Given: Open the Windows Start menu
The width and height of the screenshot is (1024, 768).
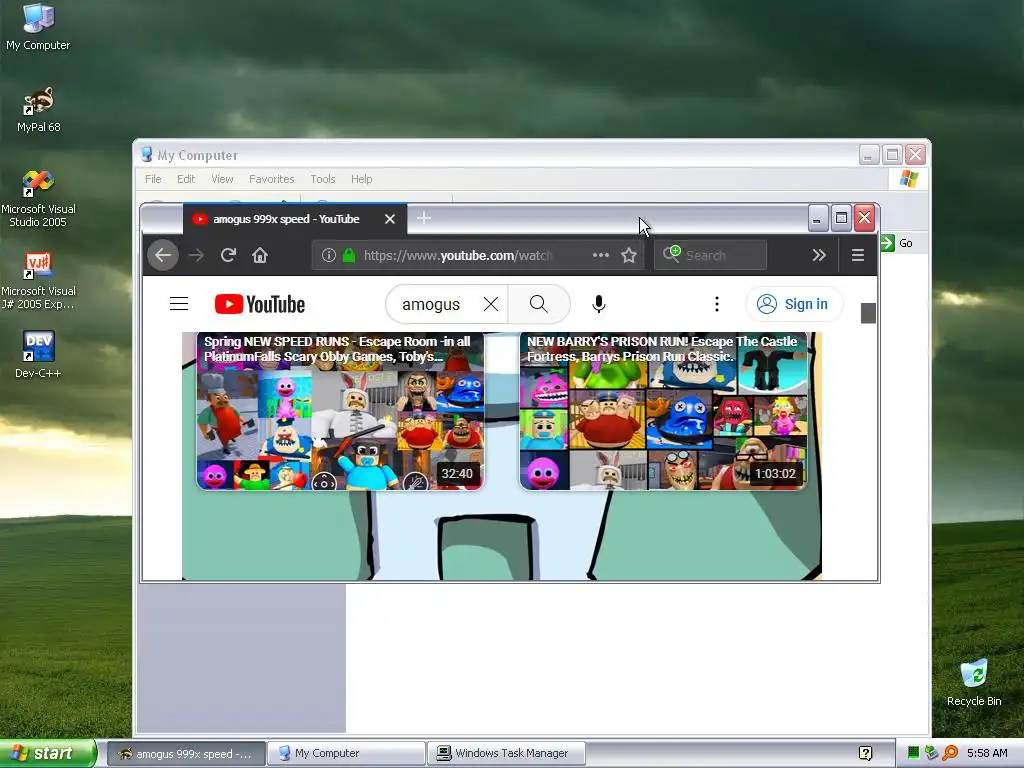Looking at the screenshot, I should [46, 753].
